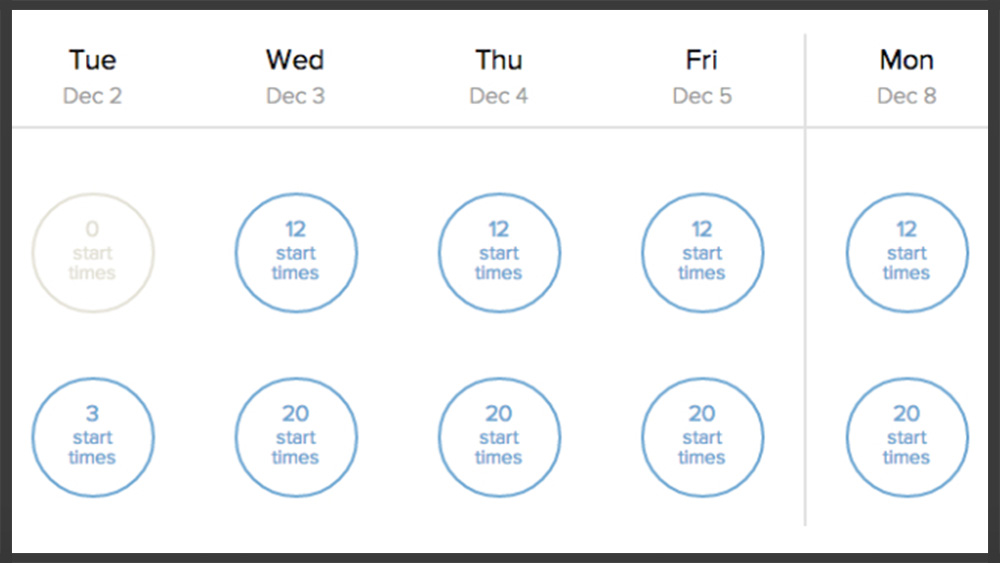Pick Friday's 20 start times circle
The width and height of the screenshot is (1000, 563).
pos(702,437)
